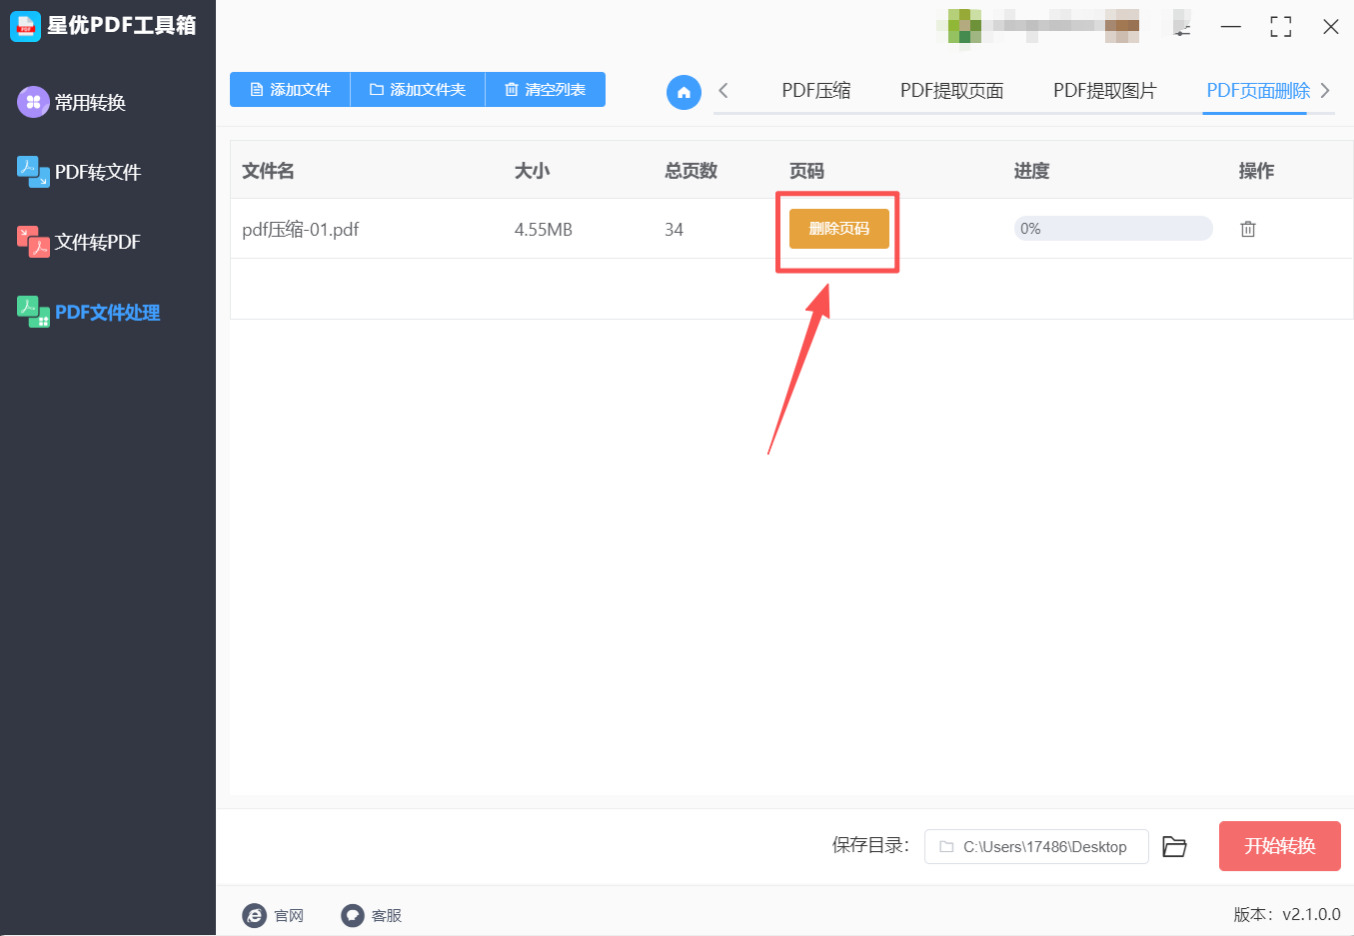Screen dimensions: 1354x936
Task: Delete the pdf压缩-01.pdf row with trash icon
Action: click(1248, 229)
